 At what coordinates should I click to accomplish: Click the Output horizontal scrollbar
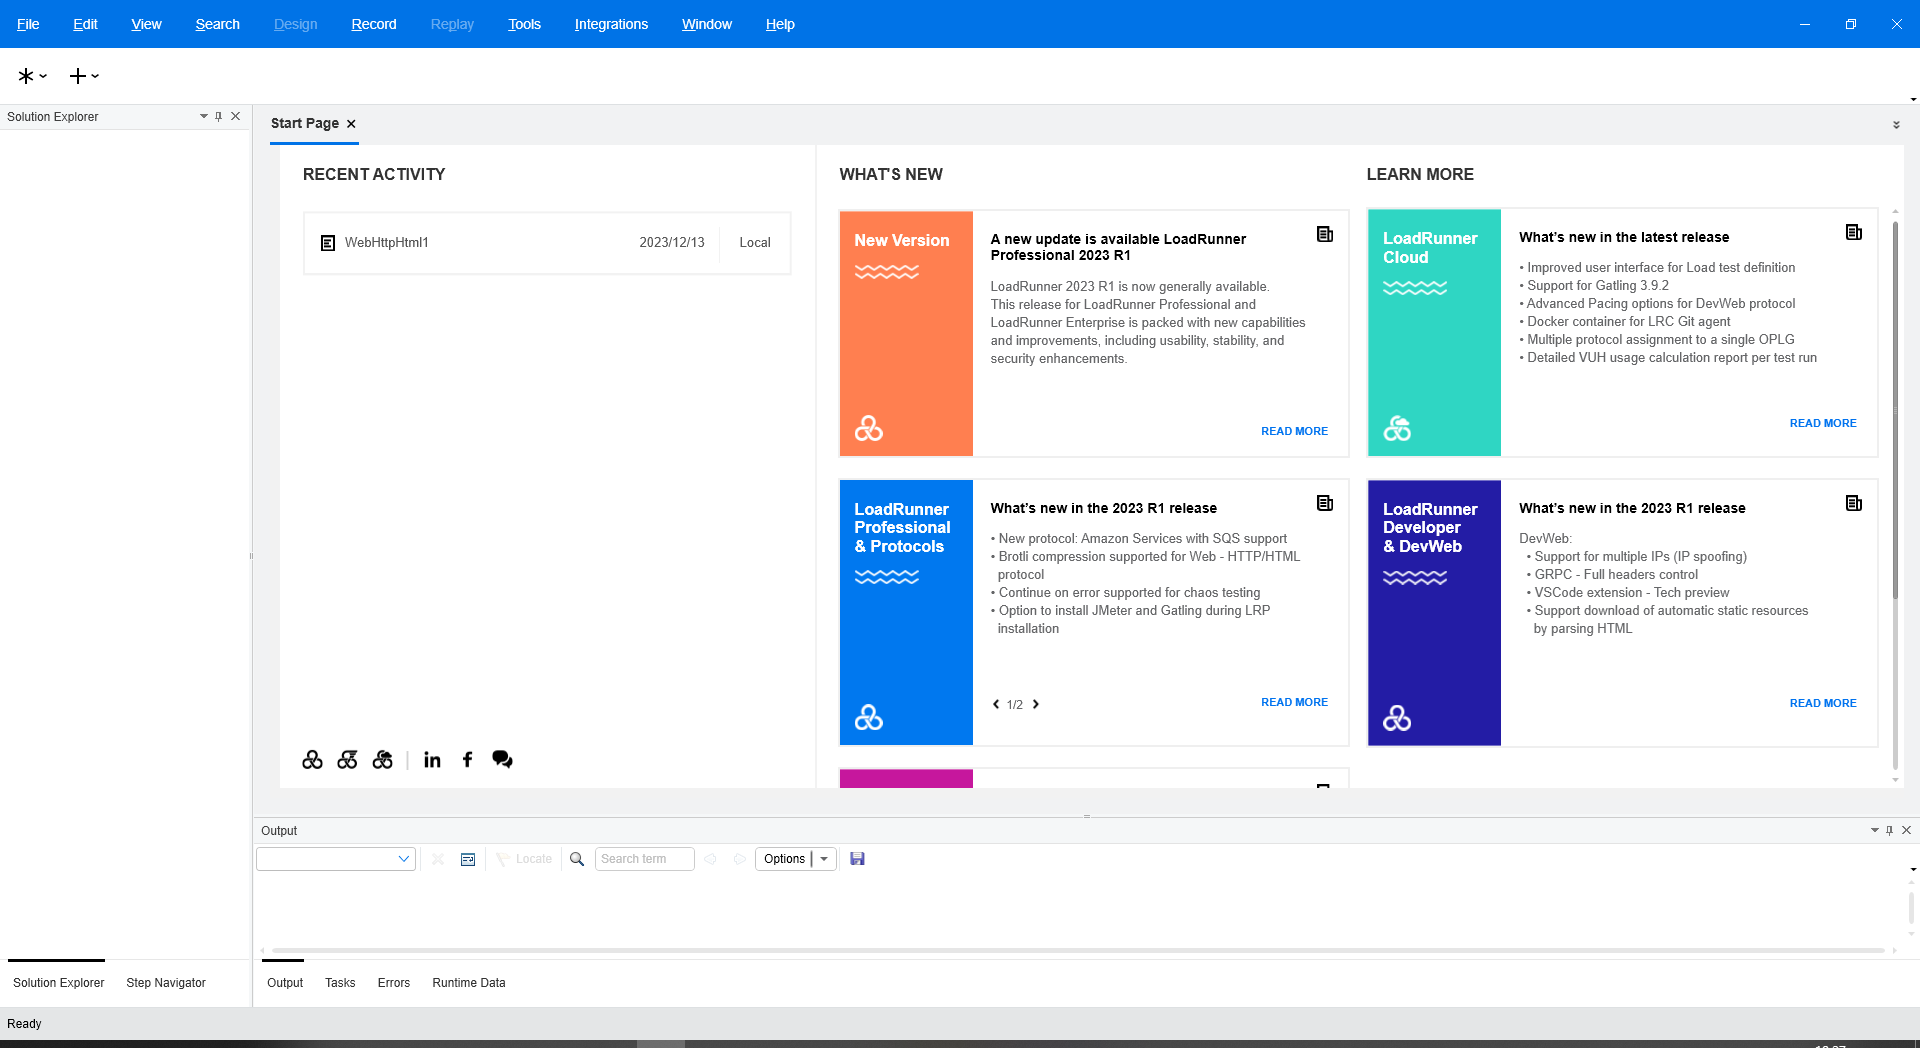[x=1078, y=950]
